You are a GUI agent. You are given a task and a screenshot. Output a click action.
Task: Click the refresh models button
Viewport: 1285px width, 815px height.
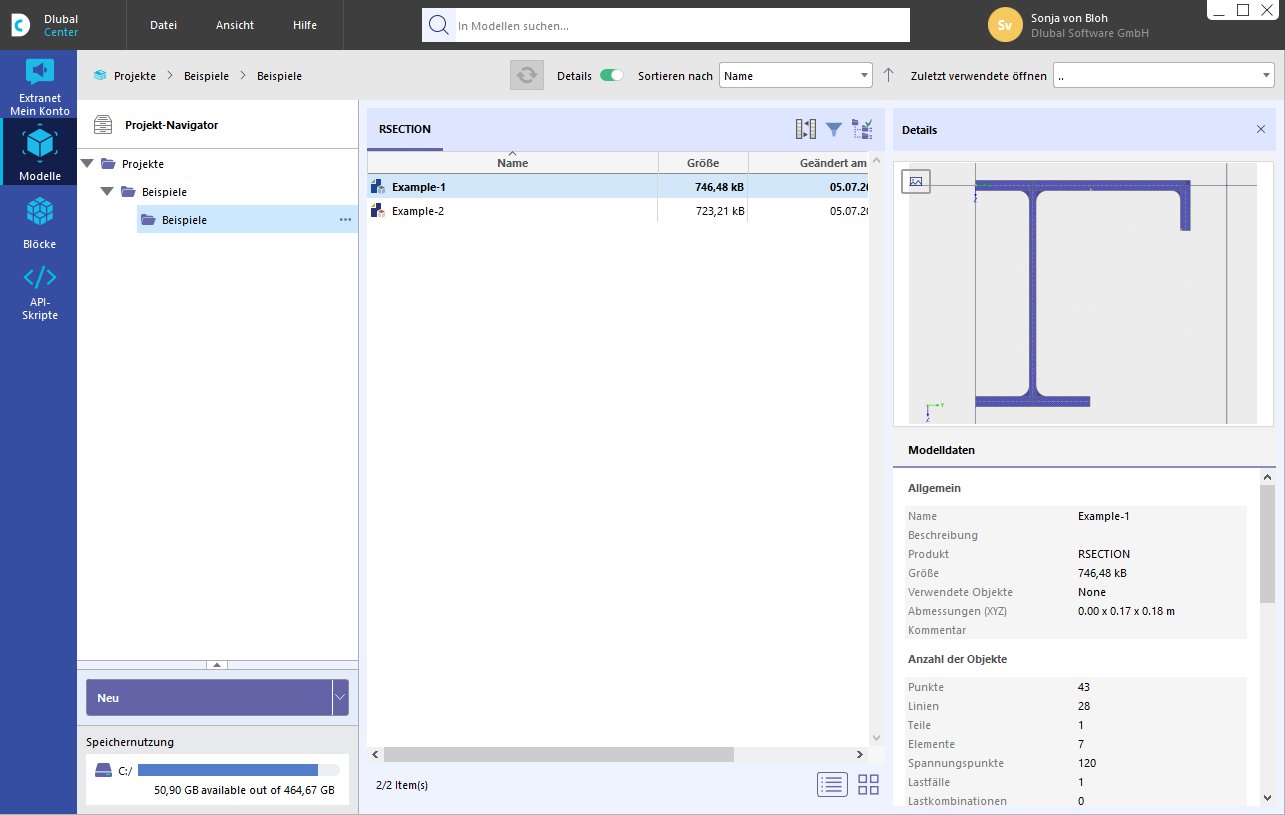coord(527,76)
